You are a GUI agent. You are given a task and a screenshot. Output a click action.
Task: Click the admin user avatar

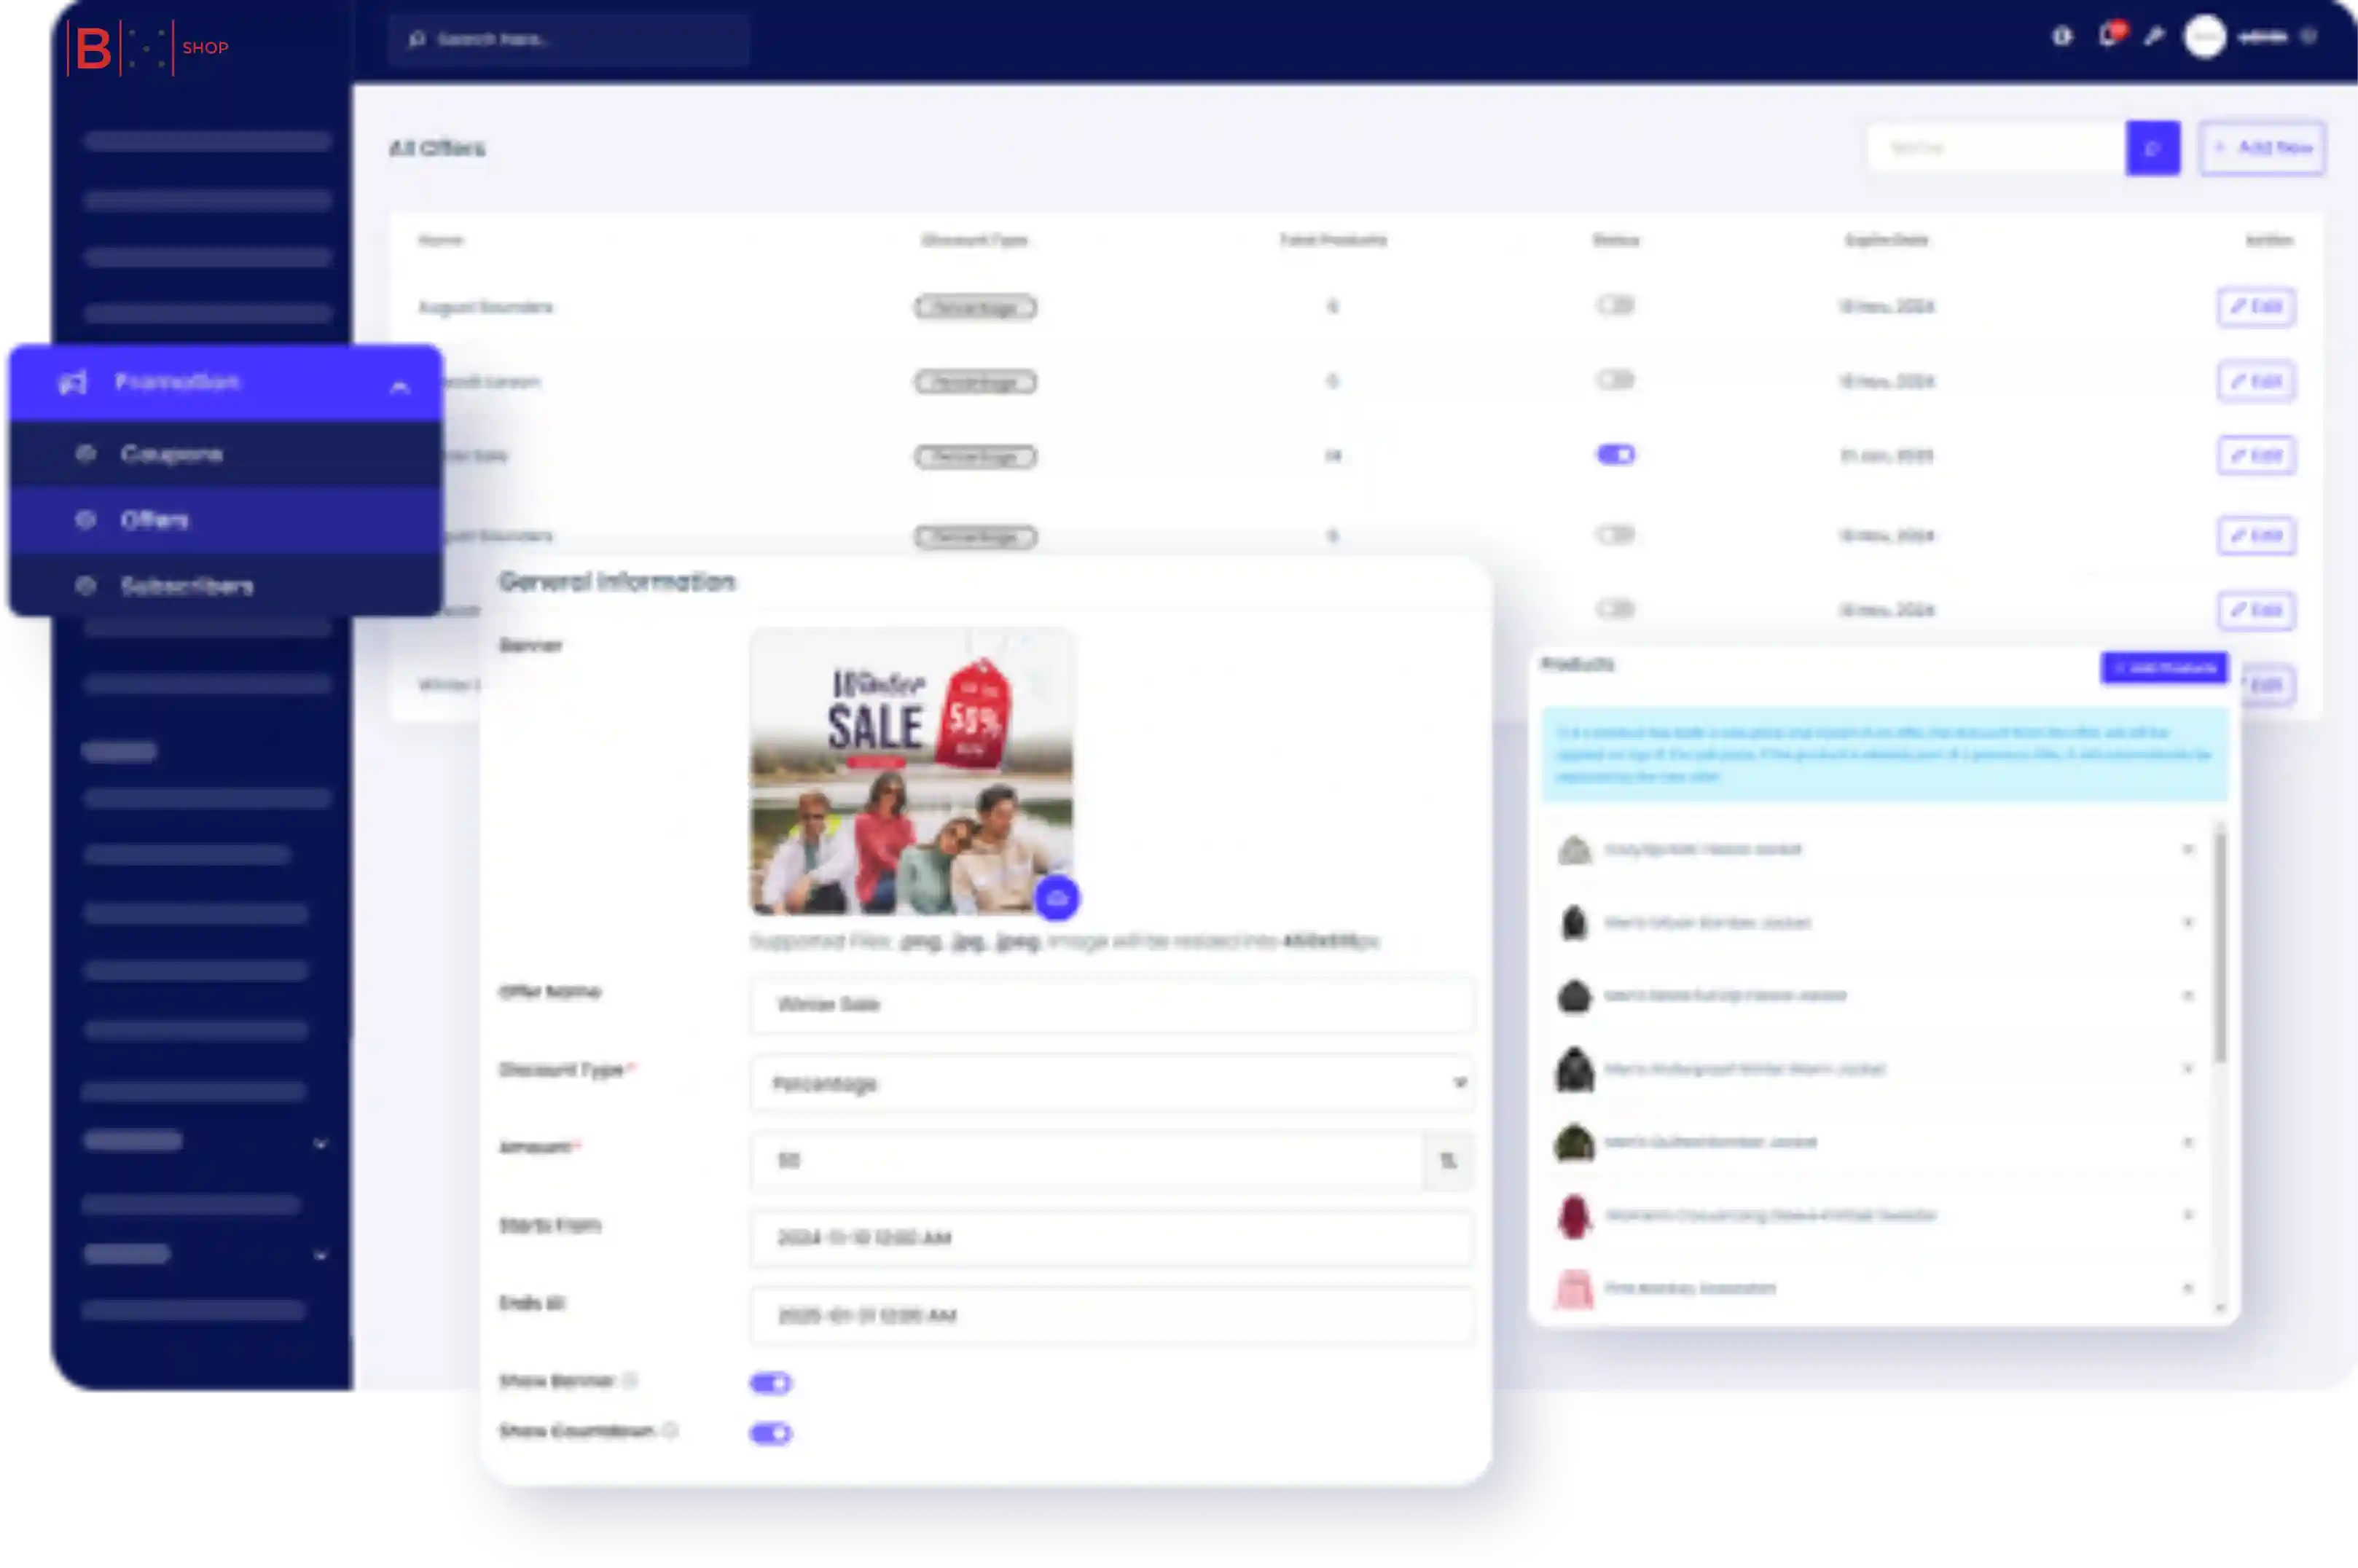[x=2204, y=37]
